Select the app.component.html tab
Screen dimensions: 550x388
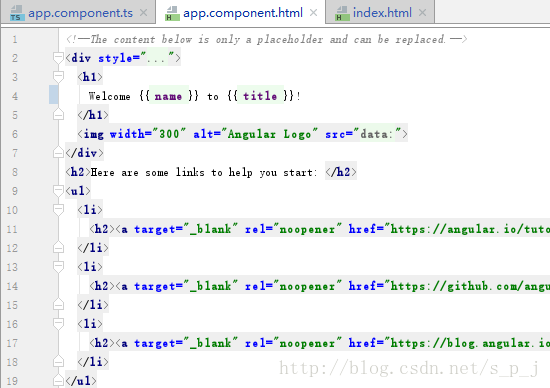click(242, 13)
